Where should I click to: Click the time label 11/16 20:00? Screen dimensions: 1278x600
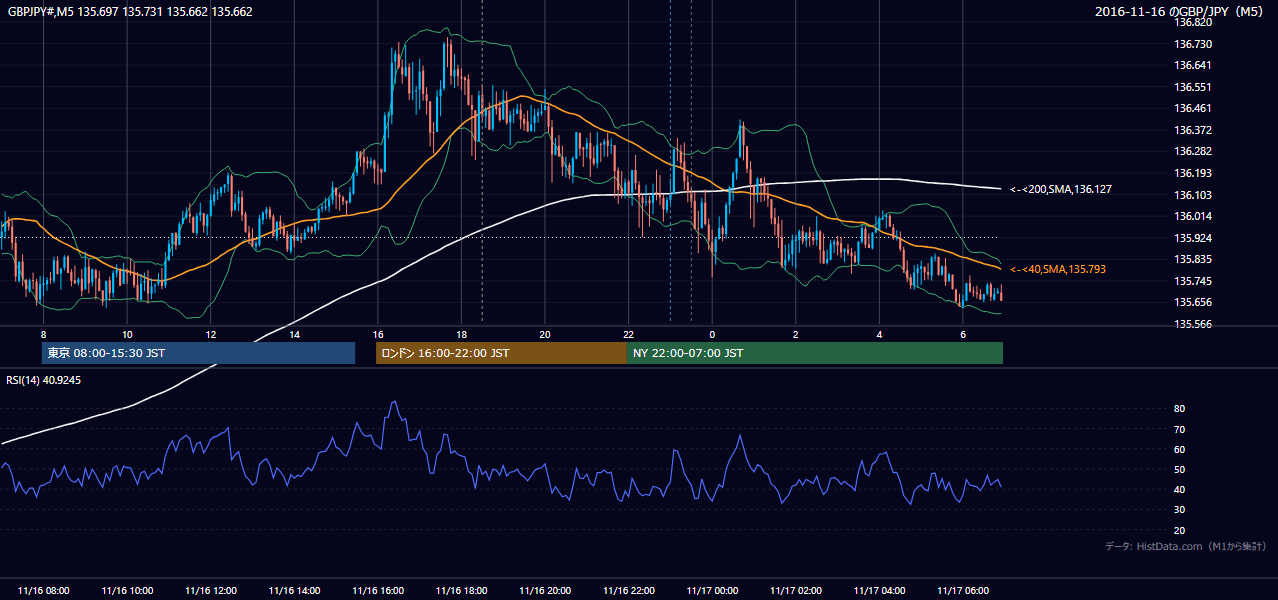pos(545,591)
